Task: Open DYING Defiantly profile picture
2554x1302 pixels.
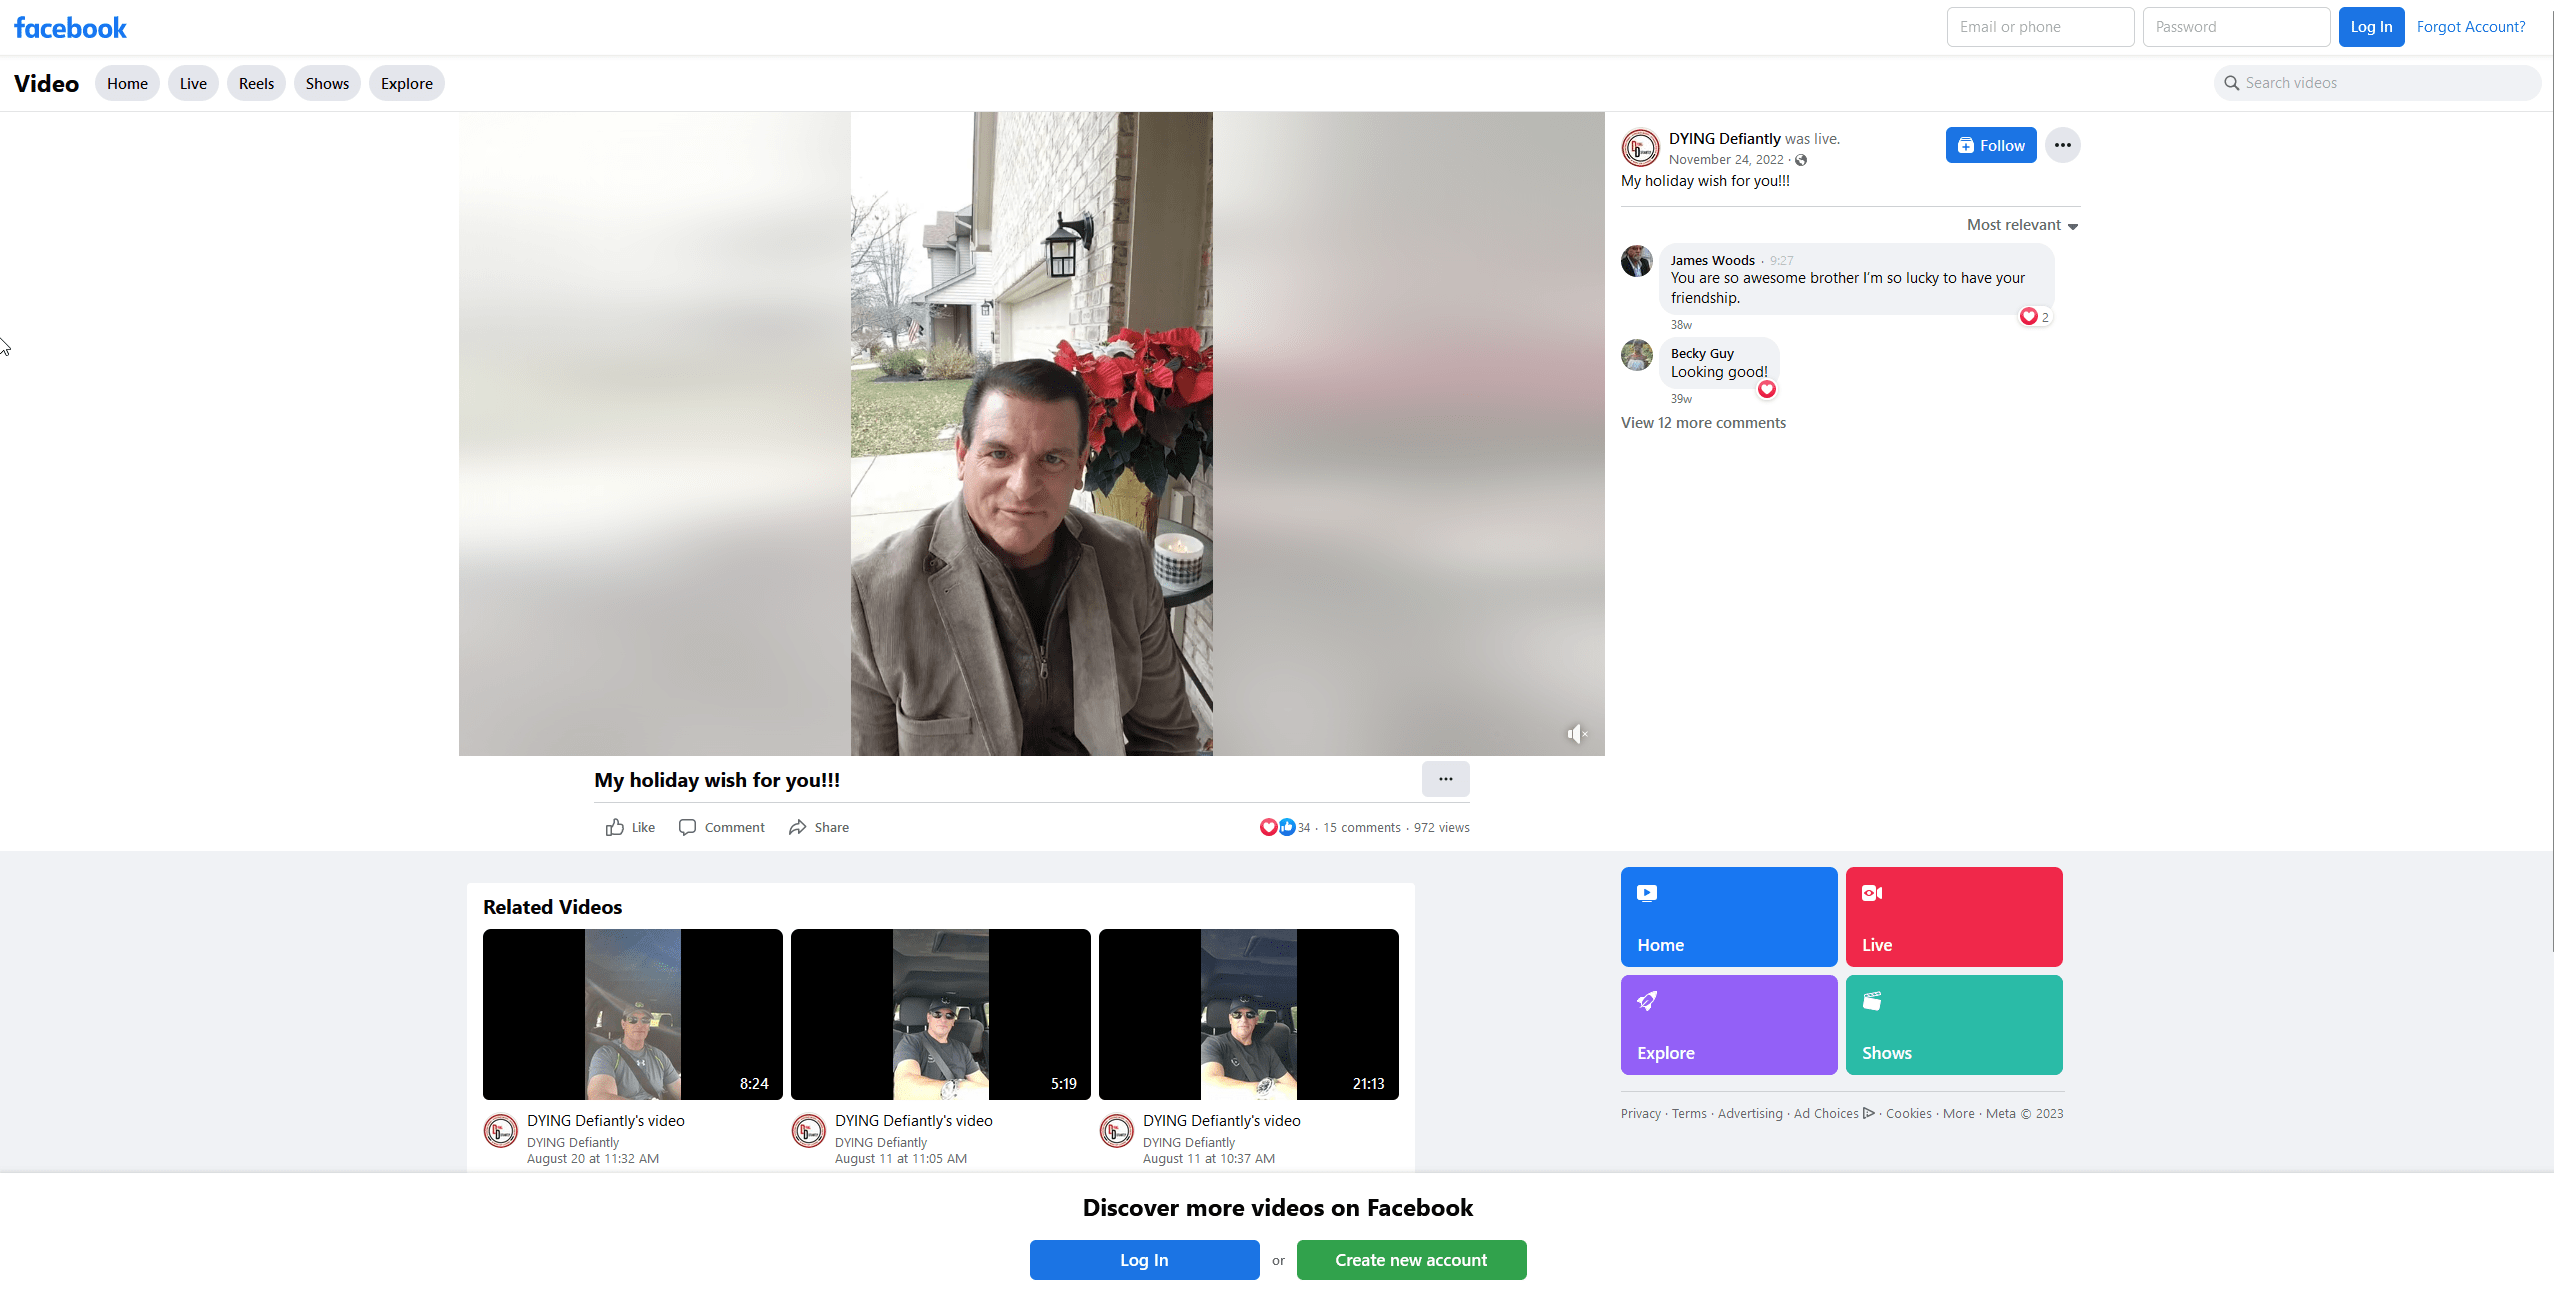Action: click(x=1640, y=148)
